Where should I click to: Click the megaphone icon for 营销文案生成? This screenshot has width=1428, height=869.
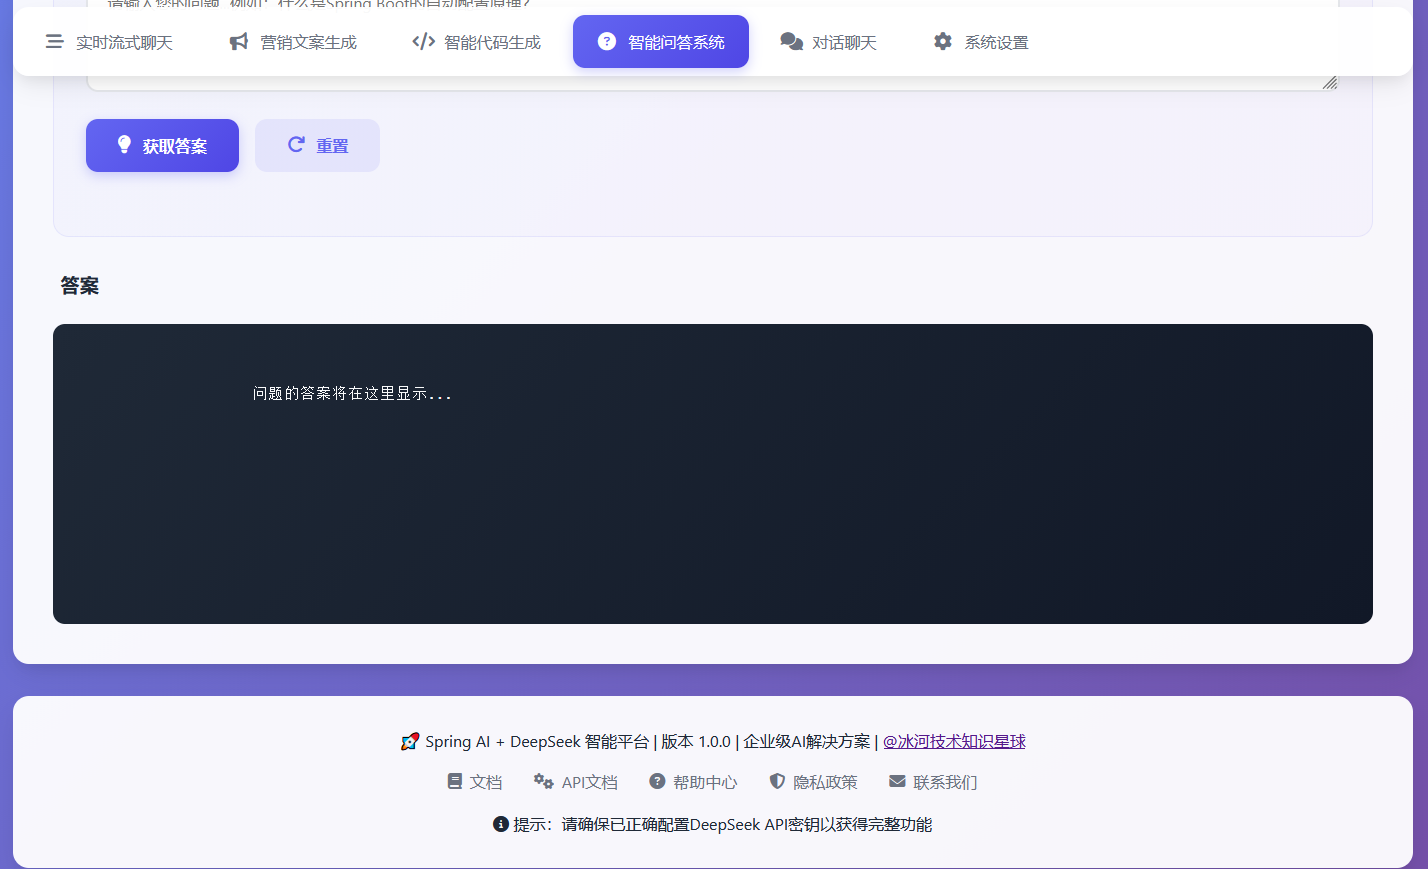click(239, 42)
